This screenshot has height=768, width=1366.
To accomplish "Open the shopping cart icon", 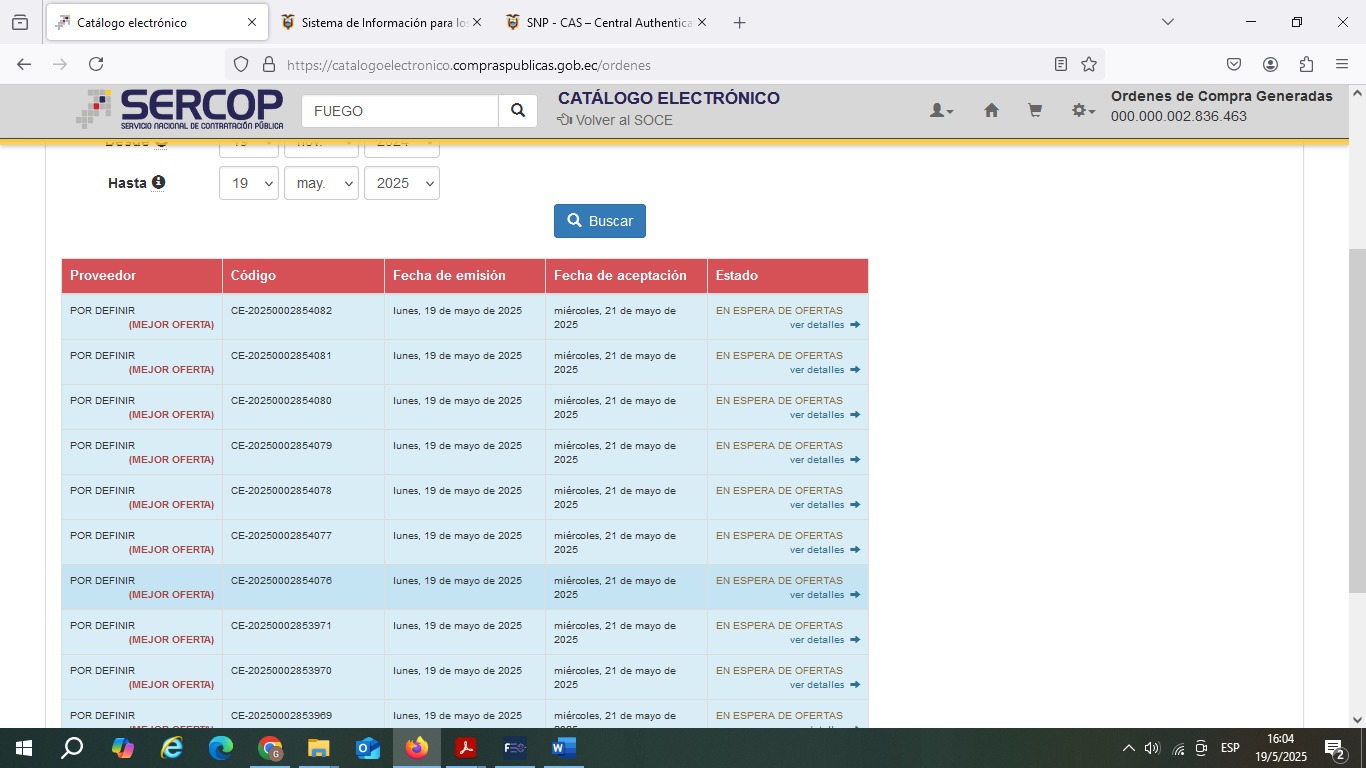I will [x=1035, y=111].
